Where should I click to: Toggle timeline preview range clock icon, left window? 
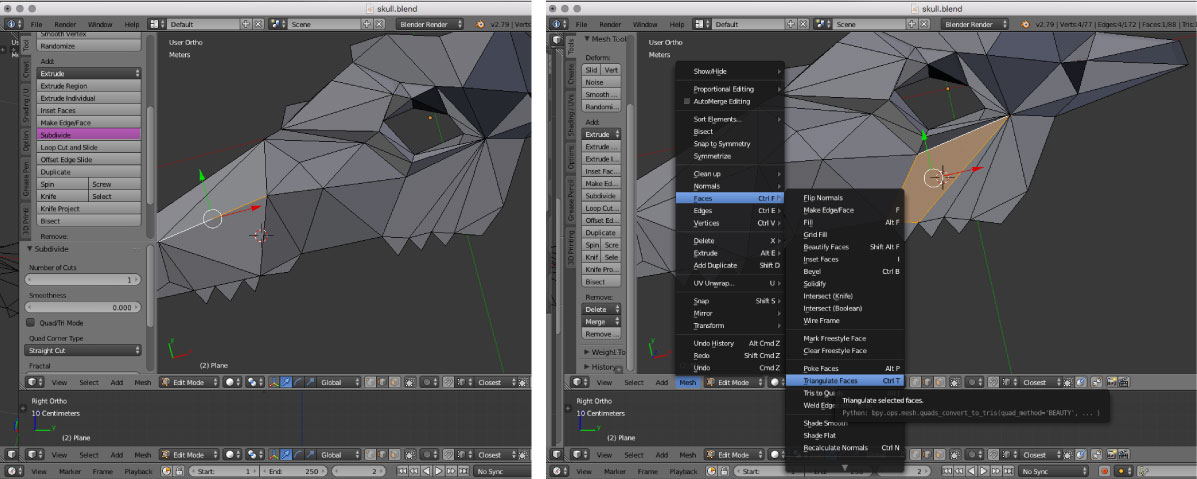pos(166,471)
